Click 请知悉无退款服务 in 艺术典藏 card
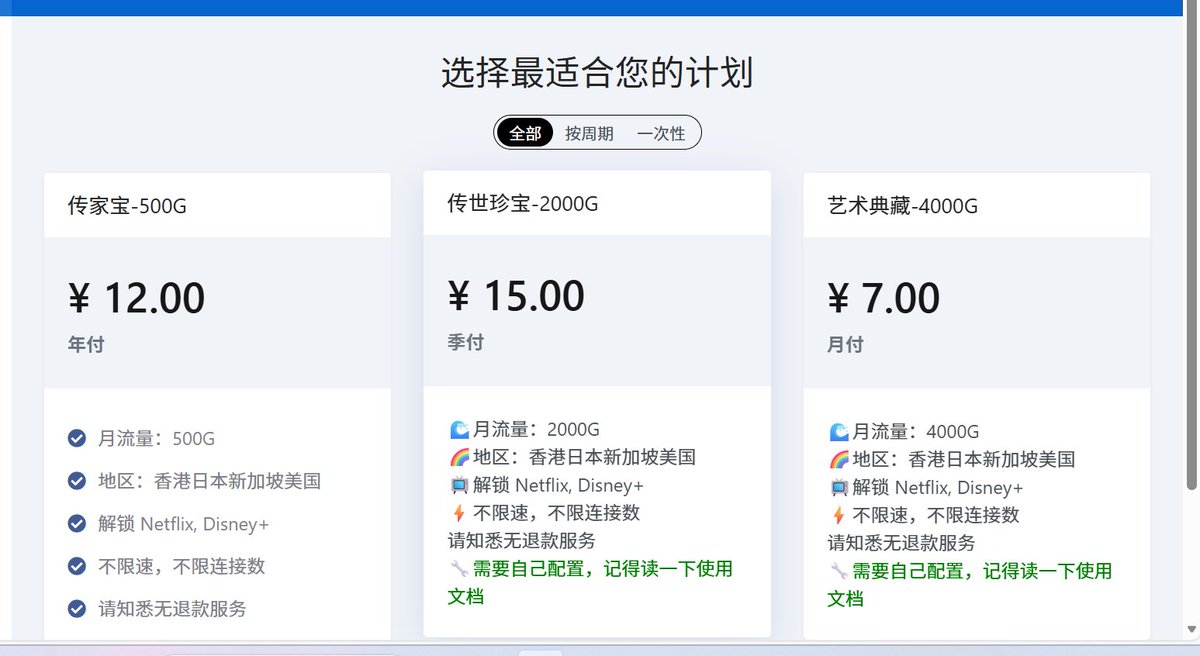The width and height of the screenshot is (1200, 656). click(x=901, y=544)
